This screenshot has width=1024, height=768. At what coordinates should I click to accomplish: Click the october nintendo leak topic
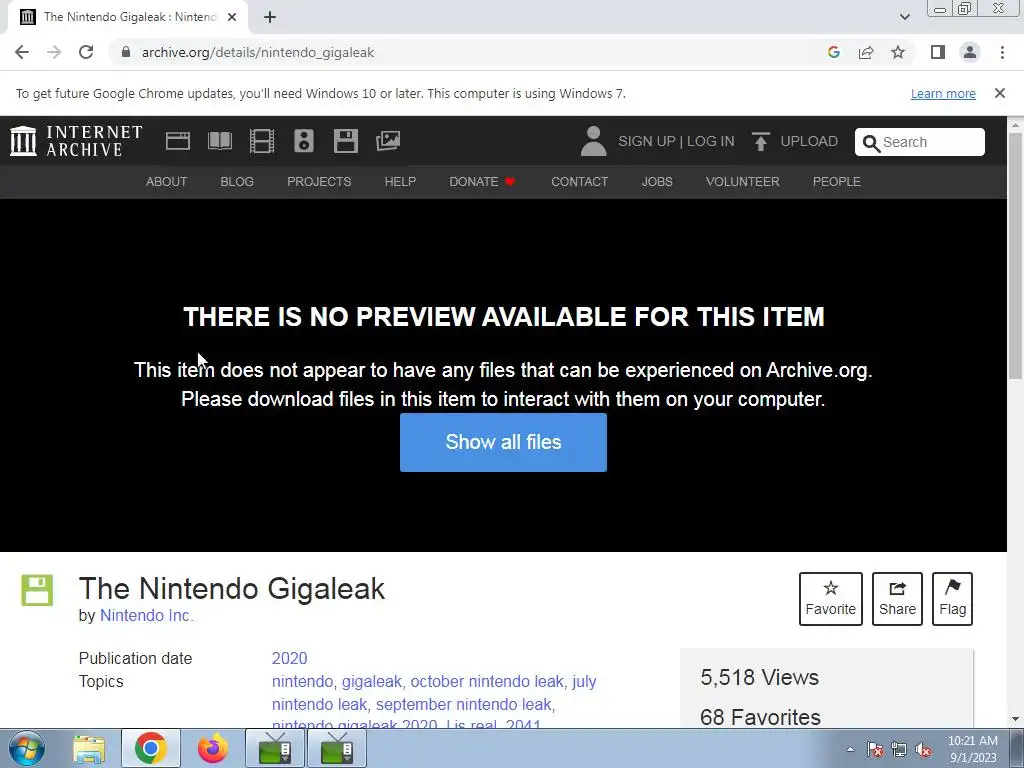pyautogui.click(x=487, y=681)
